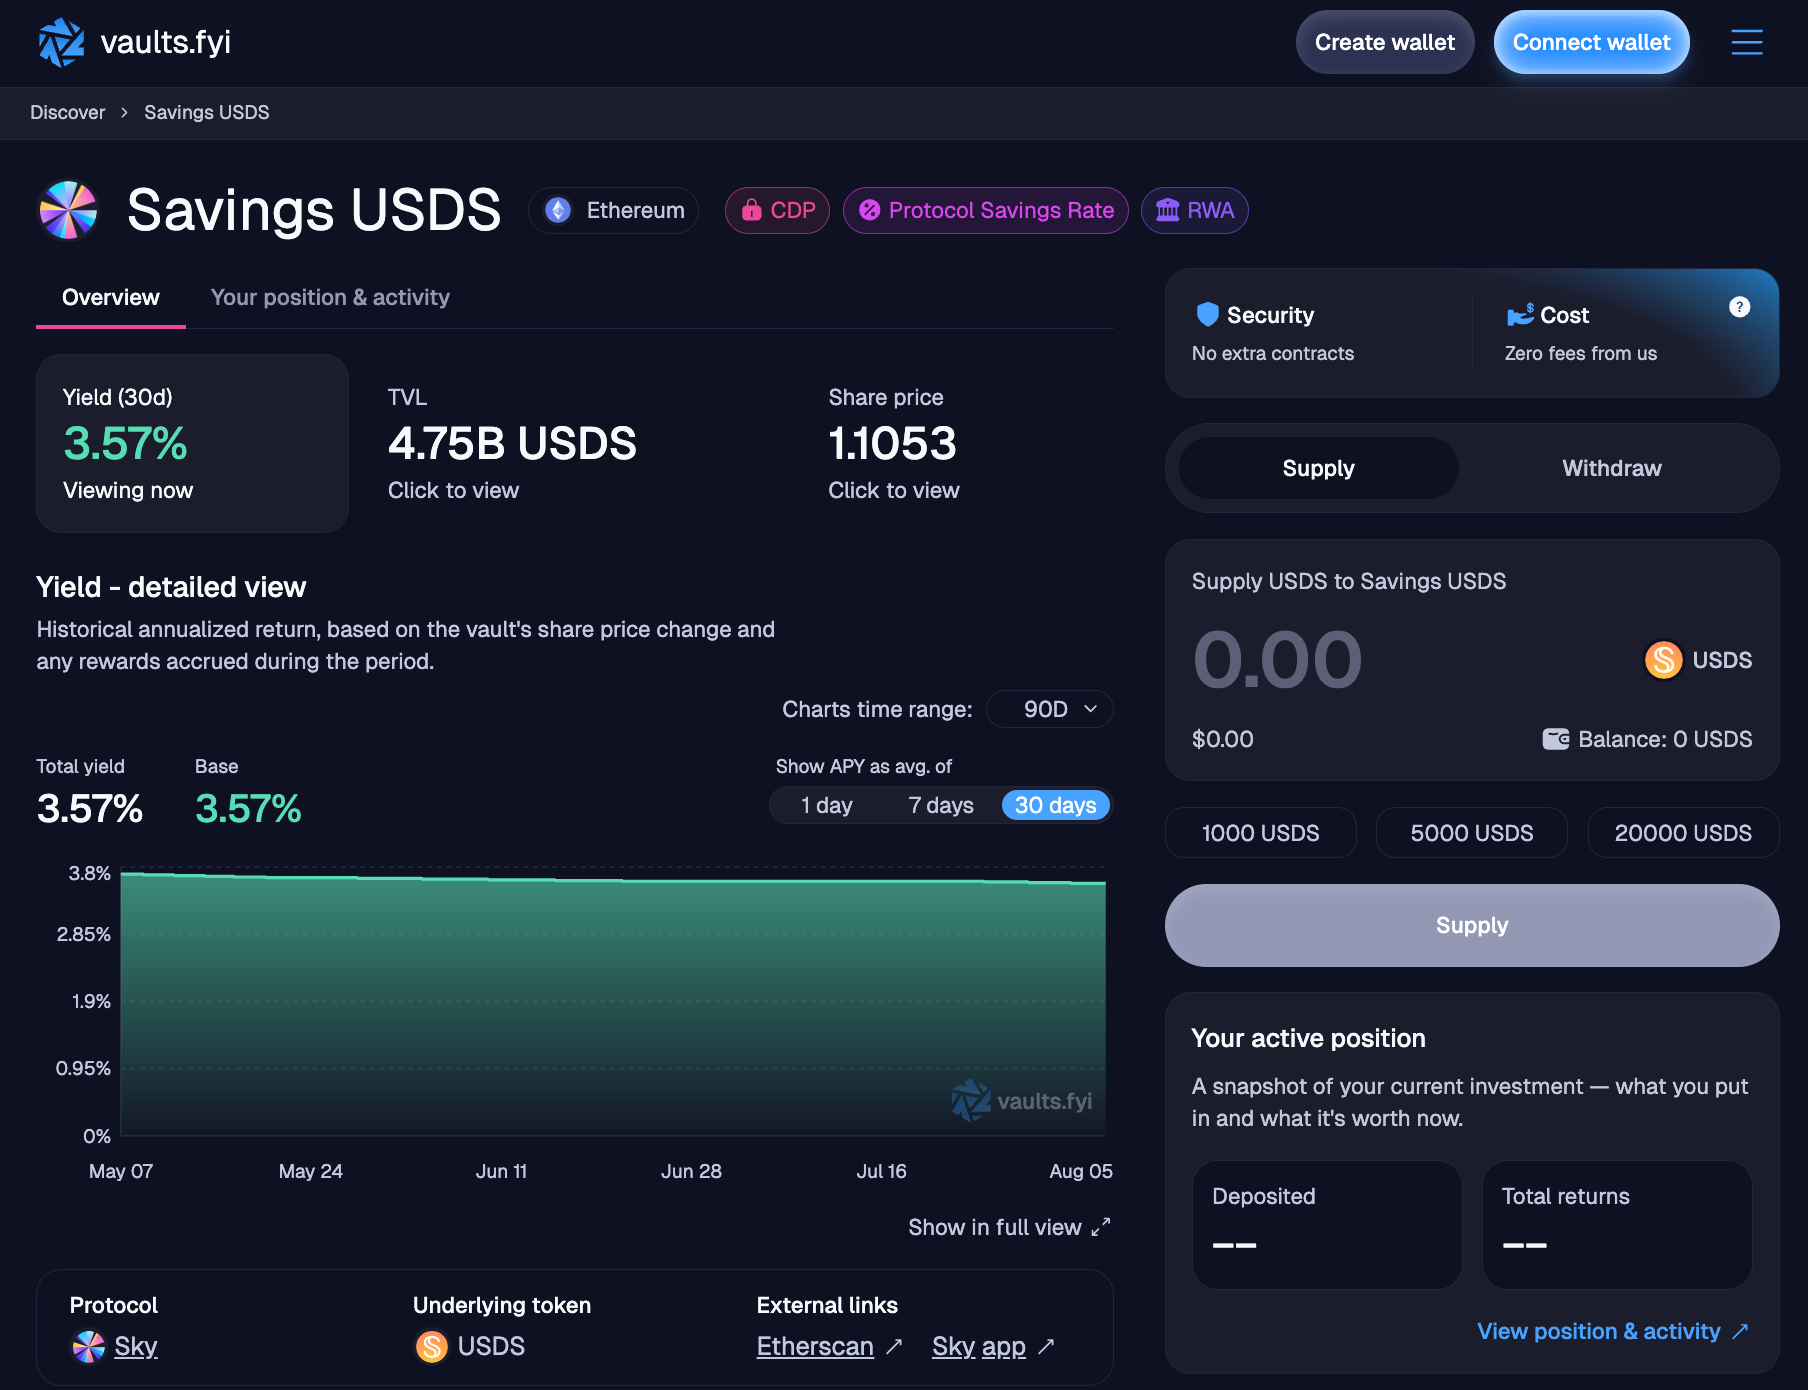Image resolution: width=1808 pixels, height=1390 pixels.
Task: Select 7 days APY average
Action: [940, 805]
